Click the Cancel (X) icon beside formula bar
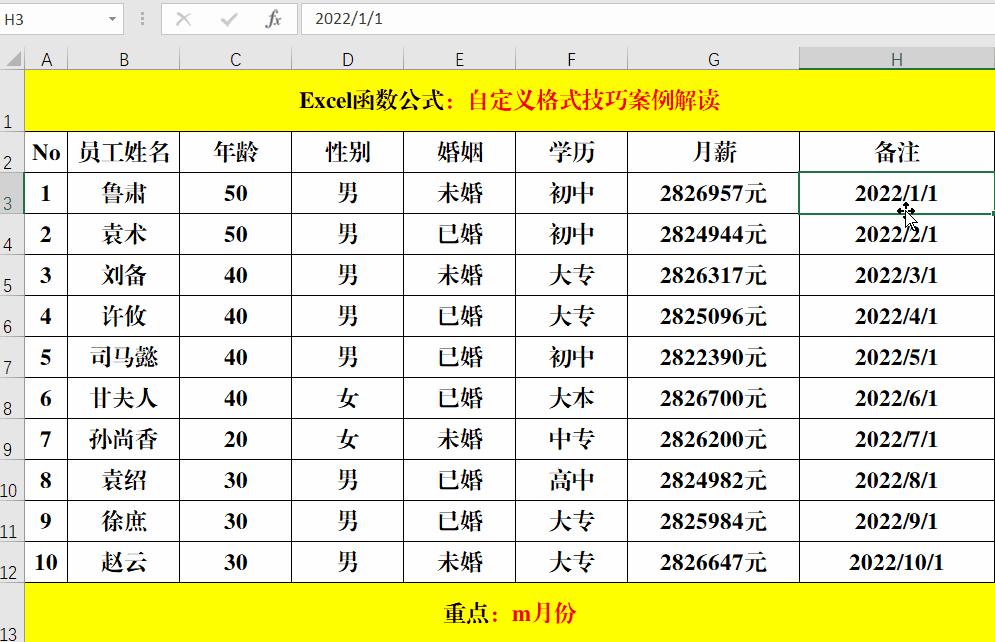This screenshot has width=995, height=642. click(184, 18)
